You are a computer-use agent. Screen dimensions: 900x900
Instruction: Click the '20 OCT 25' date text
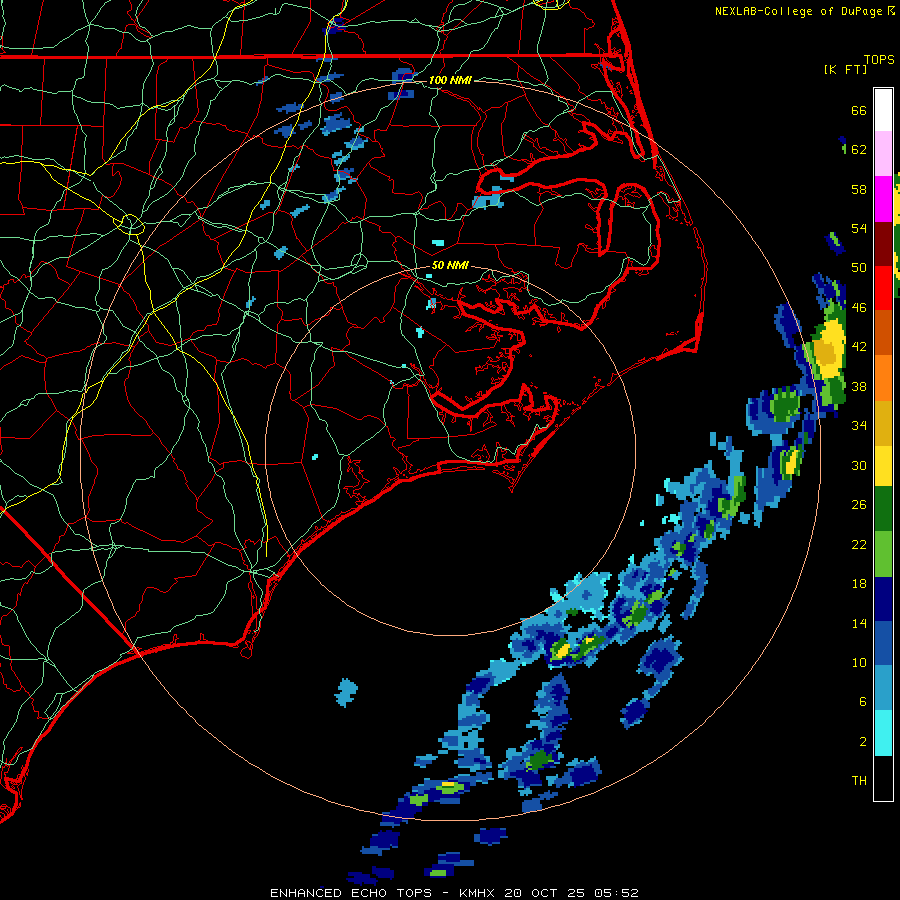(545, 893)
